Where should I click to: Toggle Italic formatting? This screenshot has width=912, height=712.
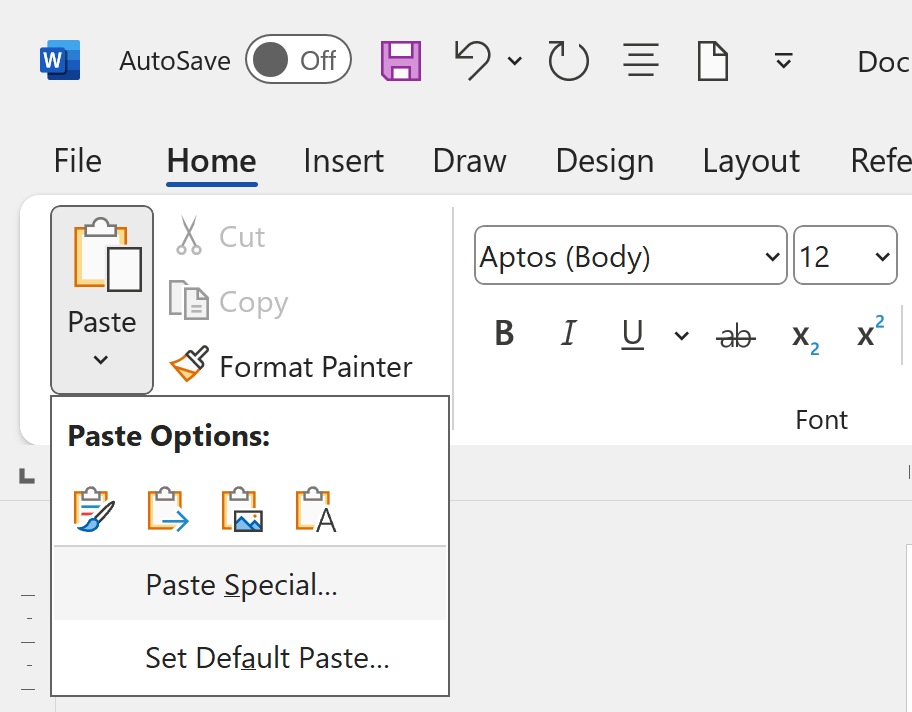[569, 334]
